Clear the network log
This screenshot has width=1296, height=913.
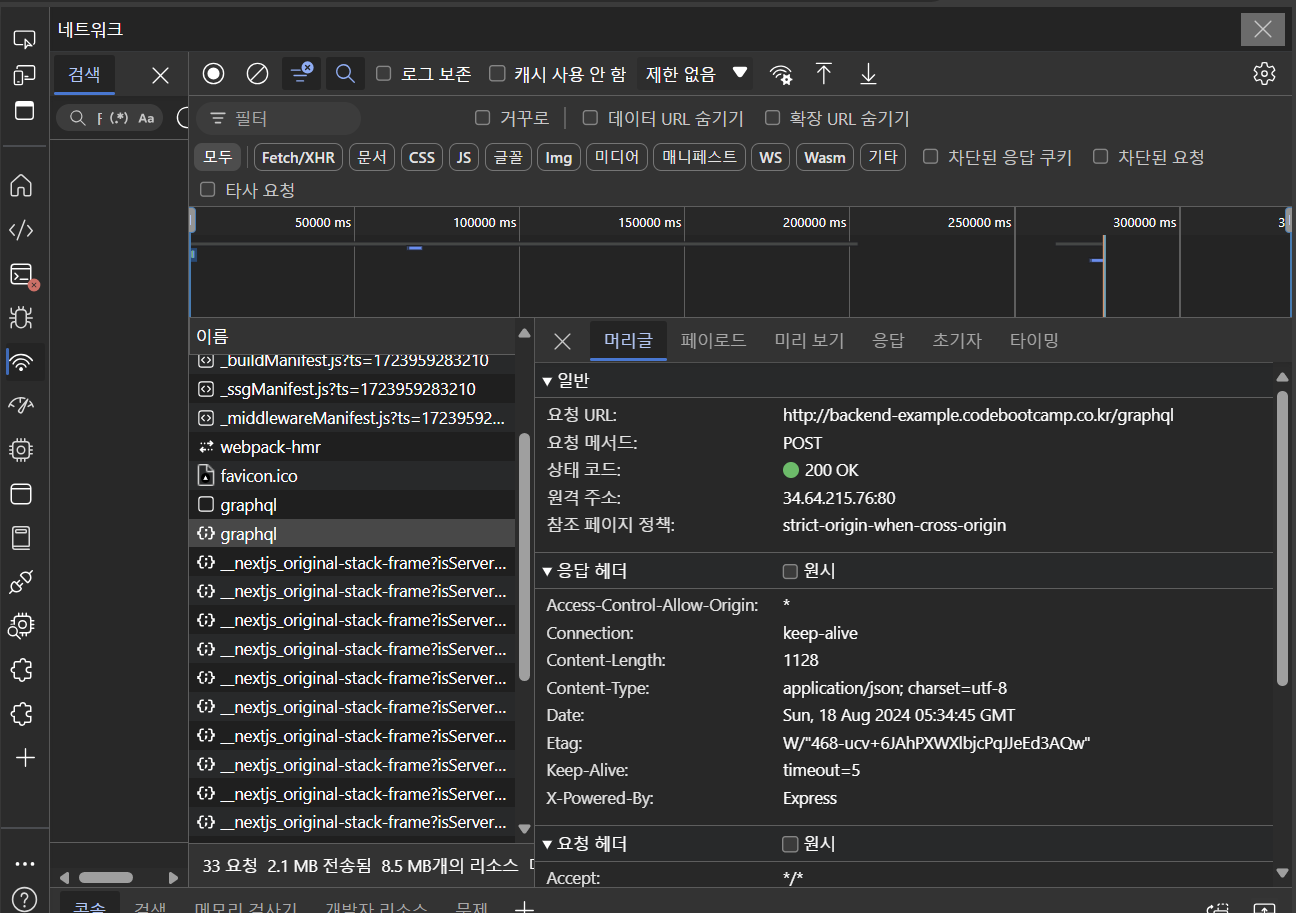point(257,73)
